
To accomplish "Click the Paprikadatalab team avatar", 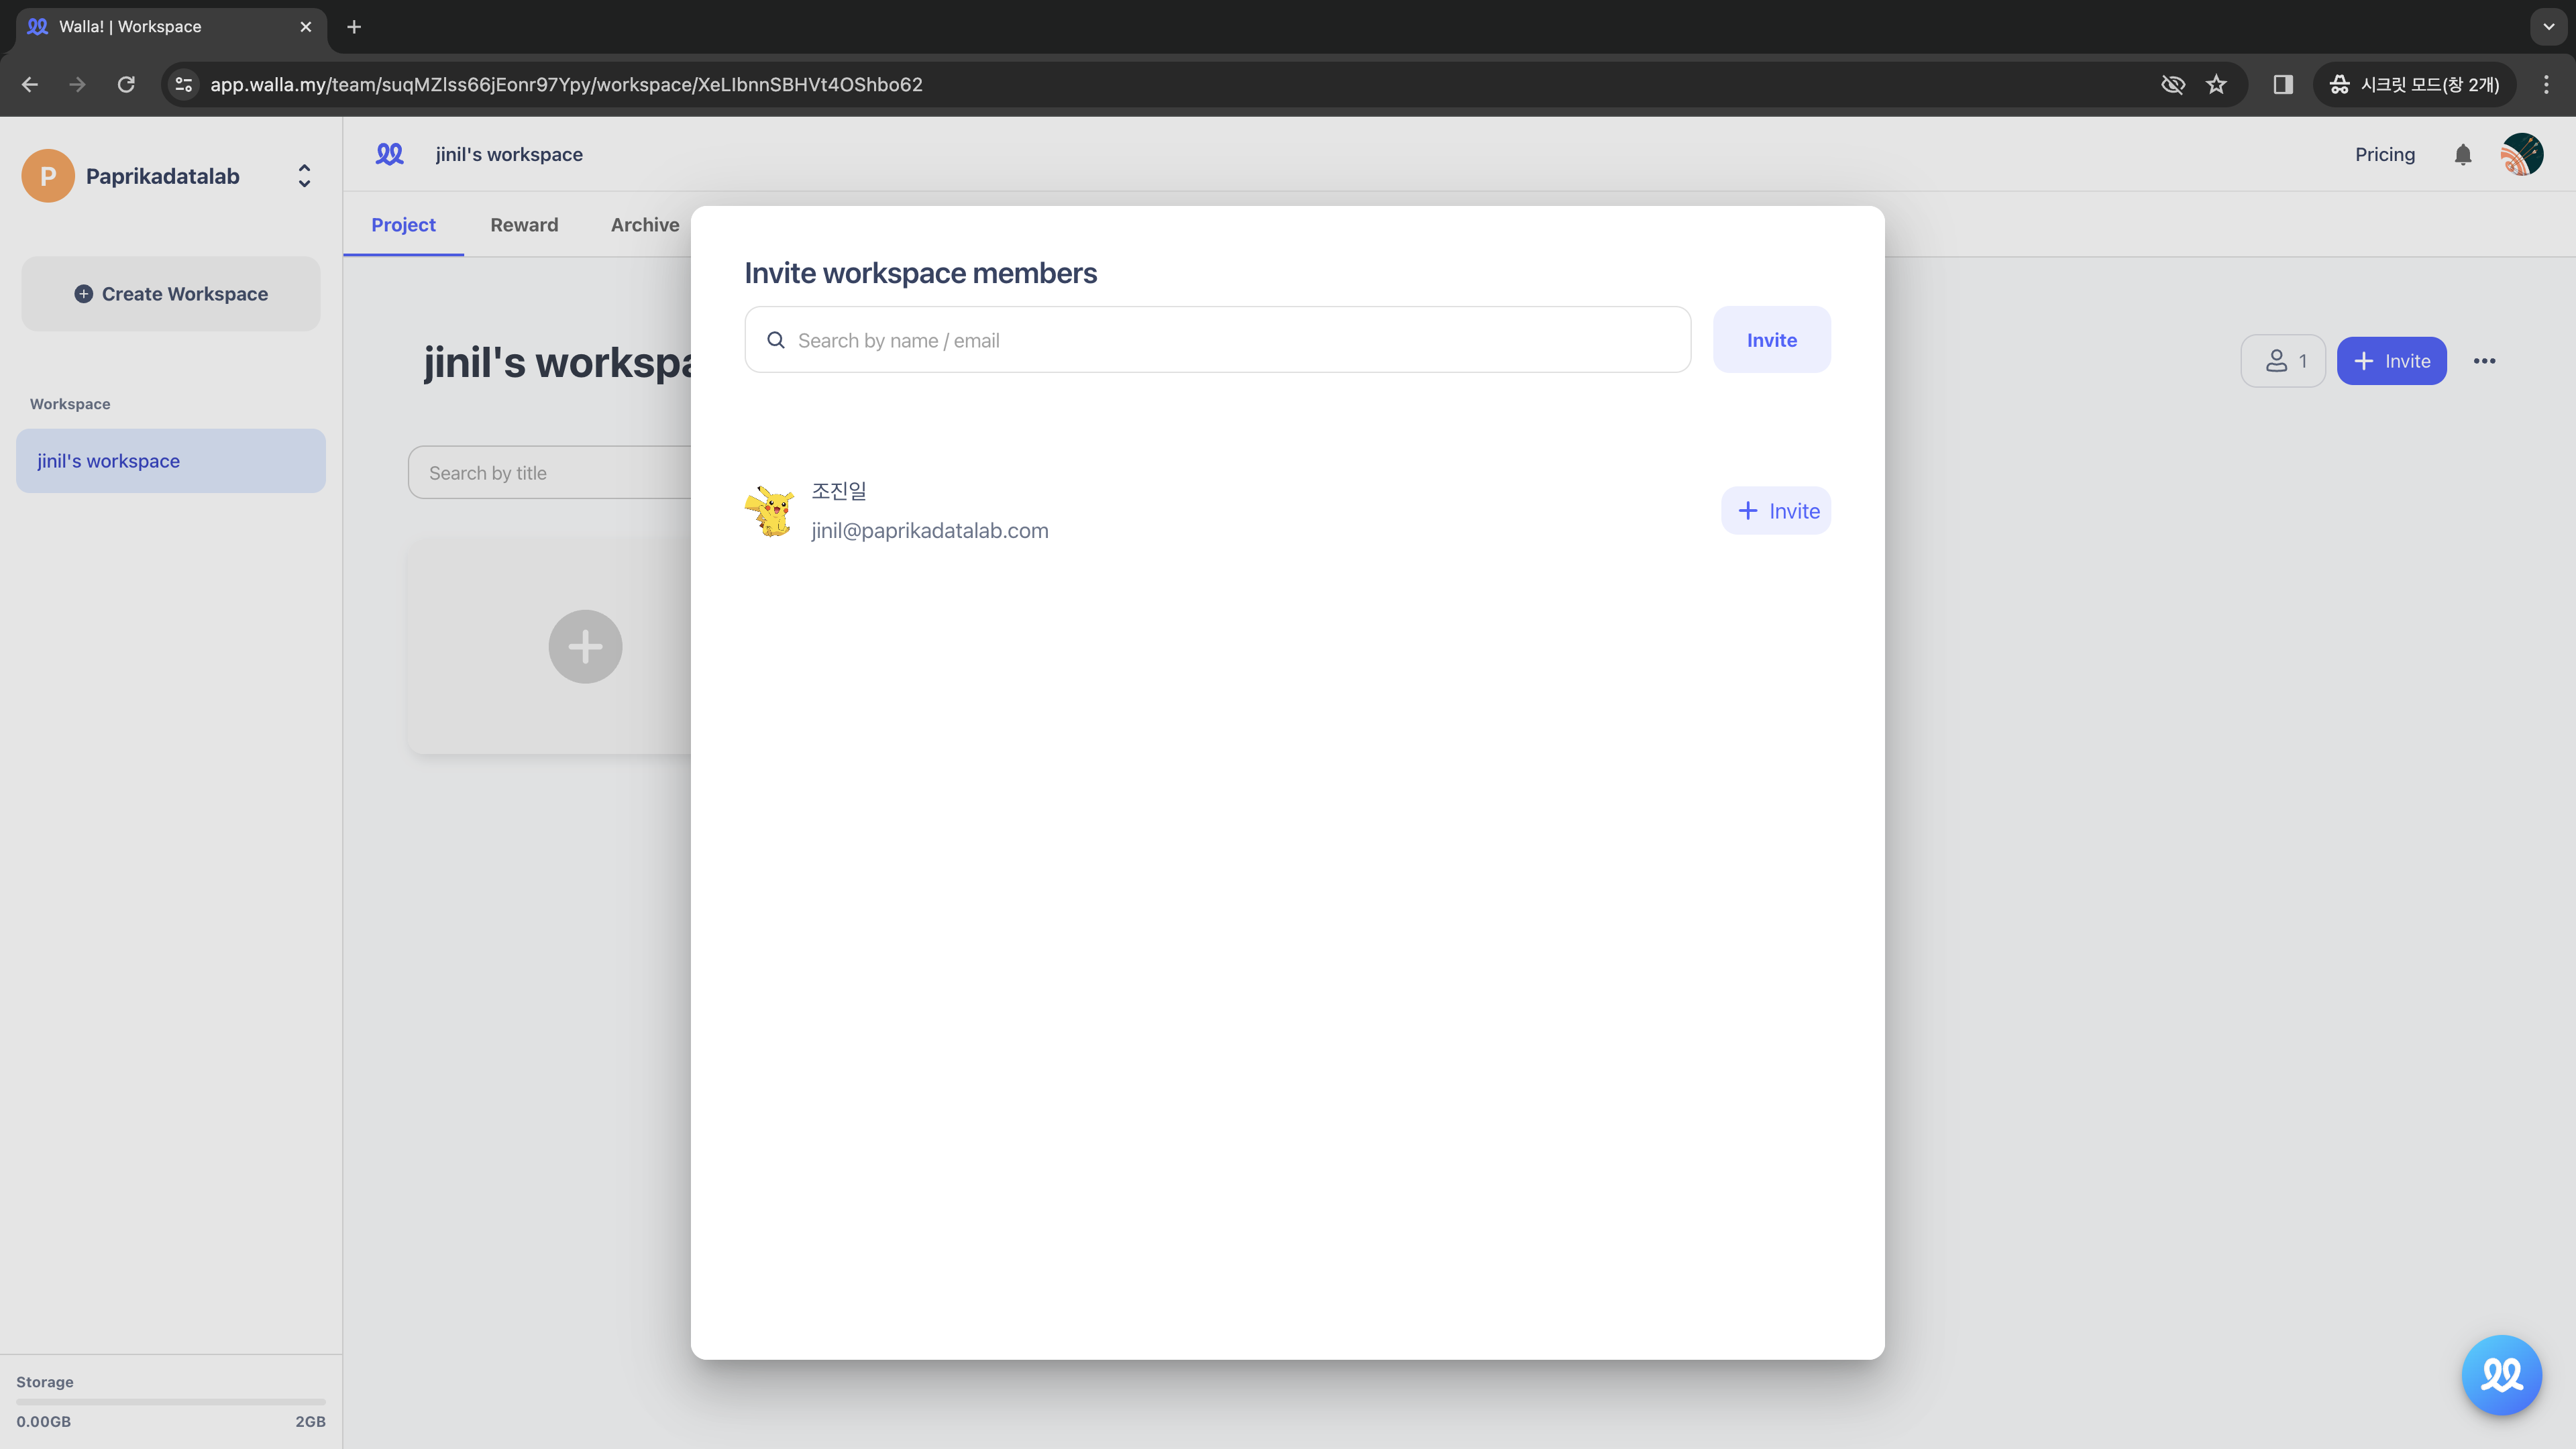I will click(47, 175).
